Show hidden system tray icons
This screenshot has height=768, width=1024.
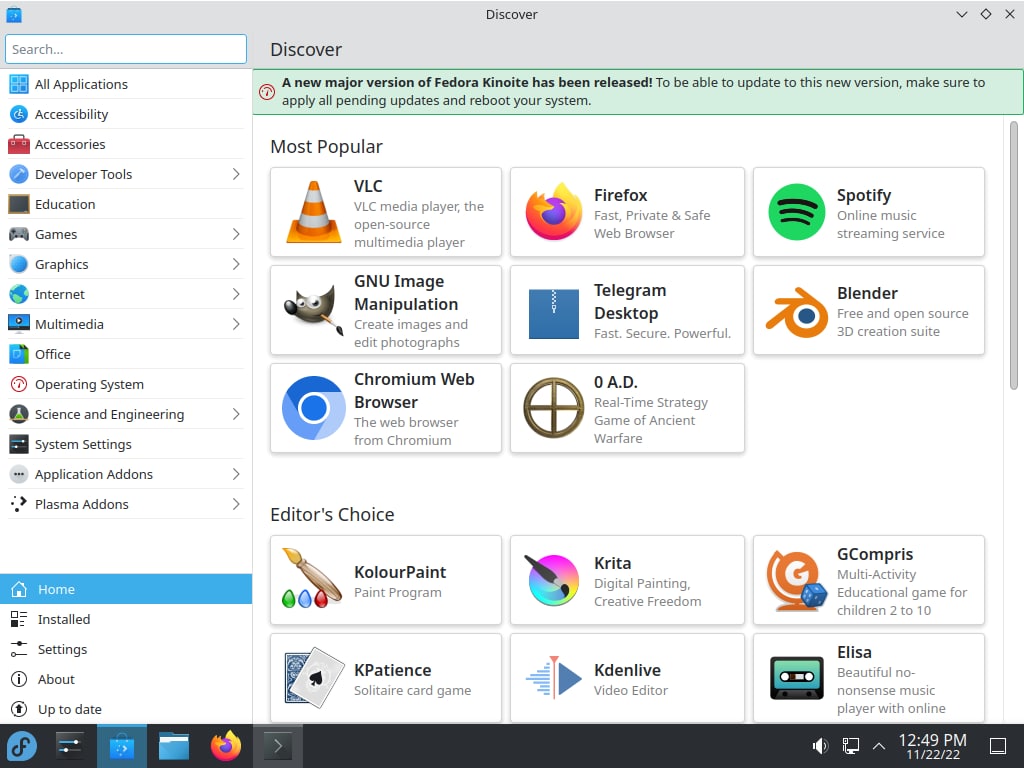click(879, 746)
